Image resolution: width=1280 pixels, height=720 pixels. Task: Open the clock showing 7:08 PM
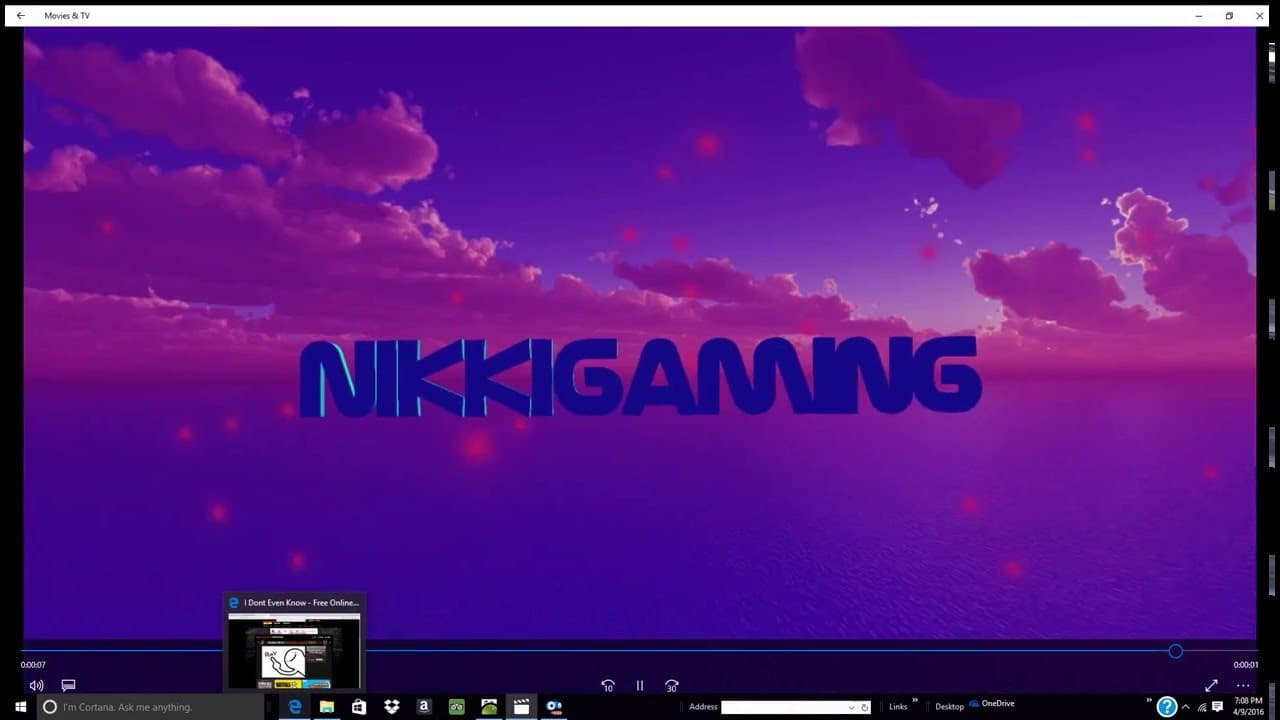click(x=1248, y=707)
